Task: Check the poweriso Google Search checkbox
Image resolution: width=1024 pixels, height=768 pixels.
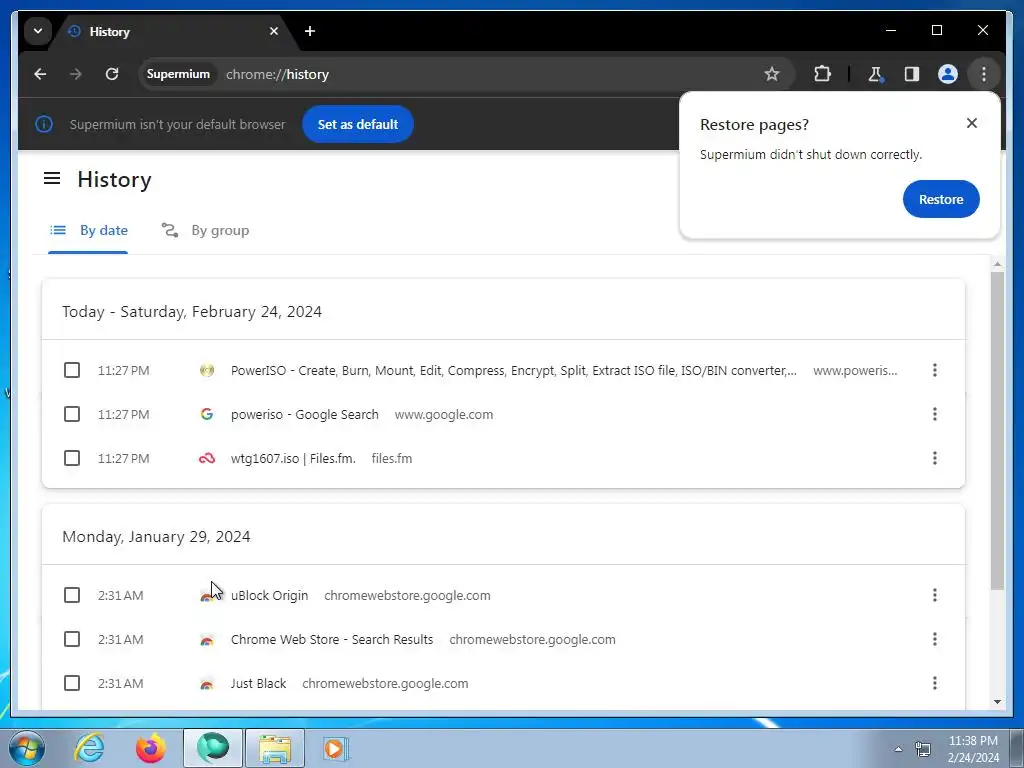Action: point(72,414)
